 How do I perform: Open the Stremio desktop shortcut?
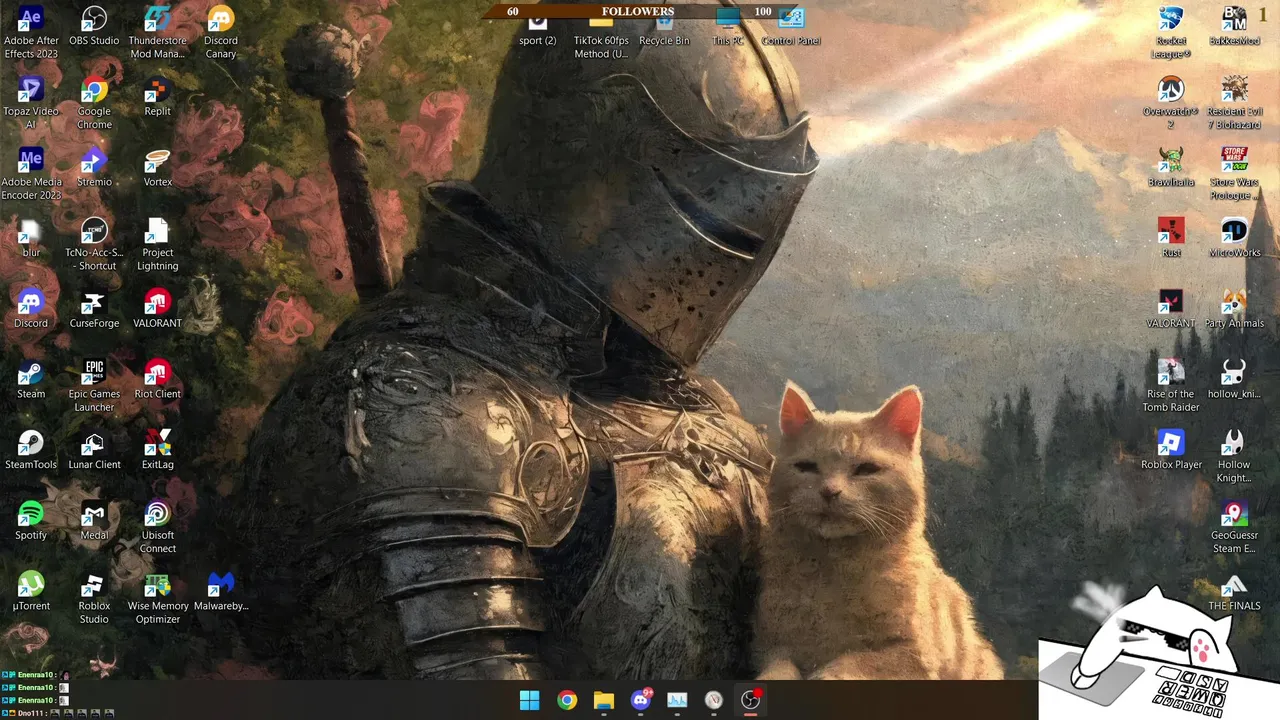[94, 167]
